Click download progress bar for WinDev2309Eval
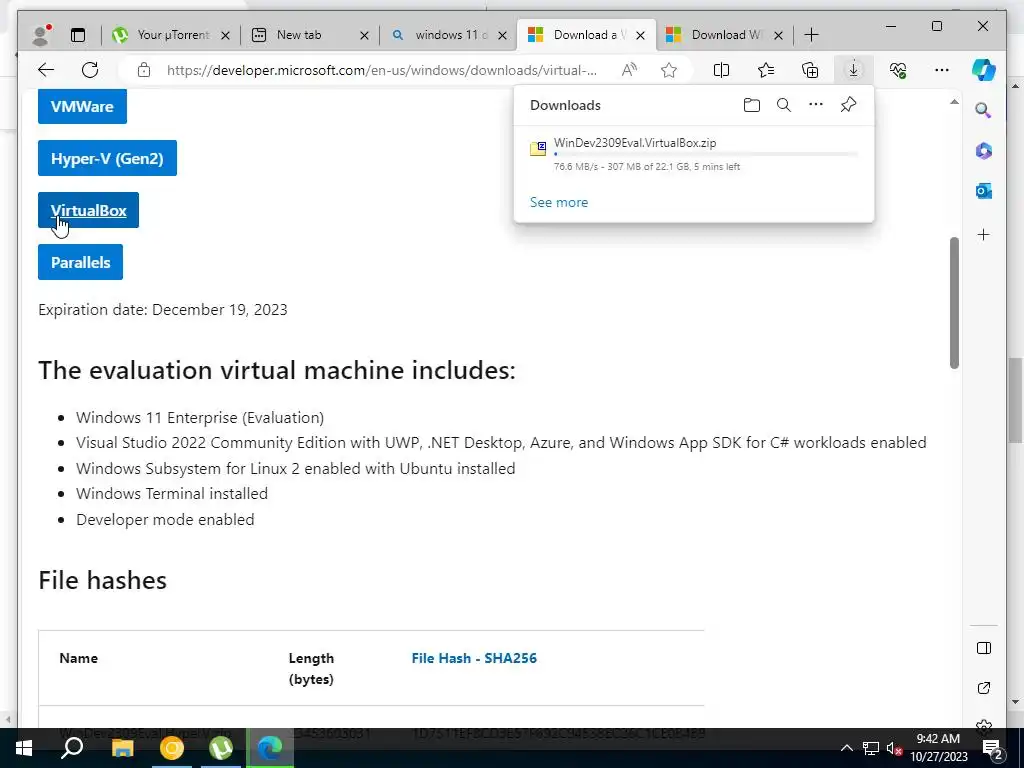The height and width of the screenshot is (768, 1024). click(705, 154)
